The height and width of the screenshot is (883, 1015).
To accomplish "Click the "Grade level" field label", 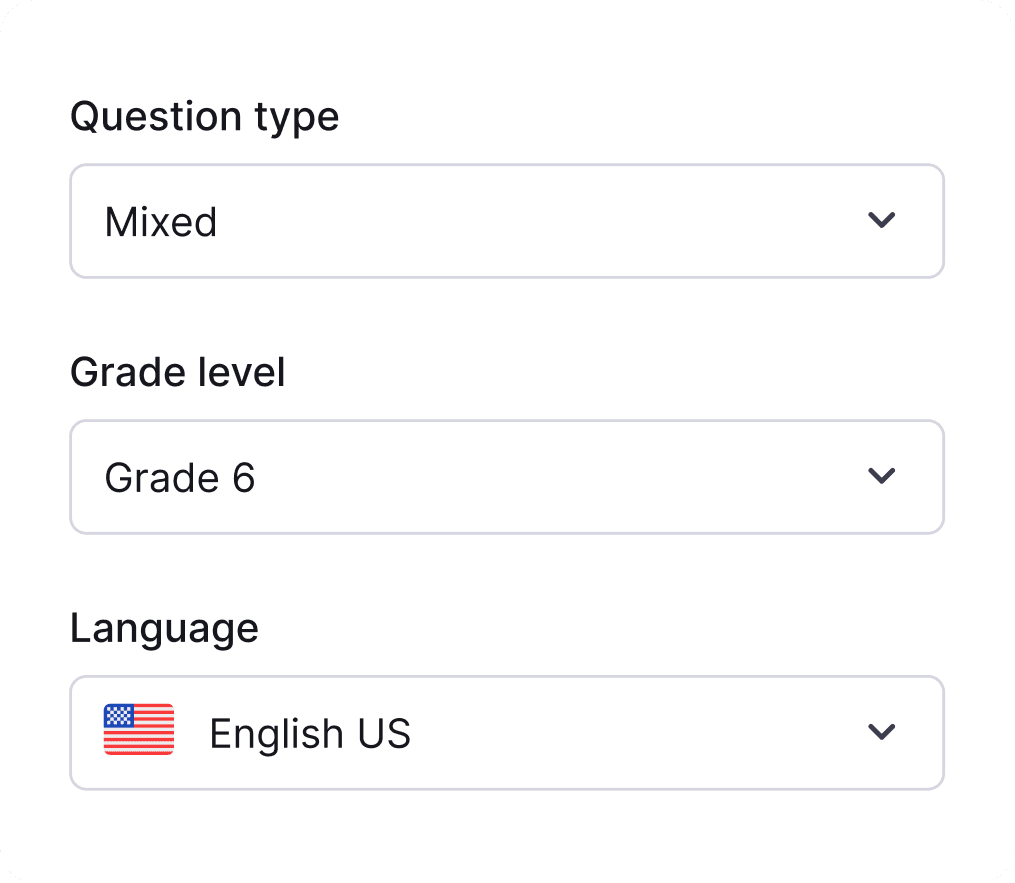I will click(178, 373).
